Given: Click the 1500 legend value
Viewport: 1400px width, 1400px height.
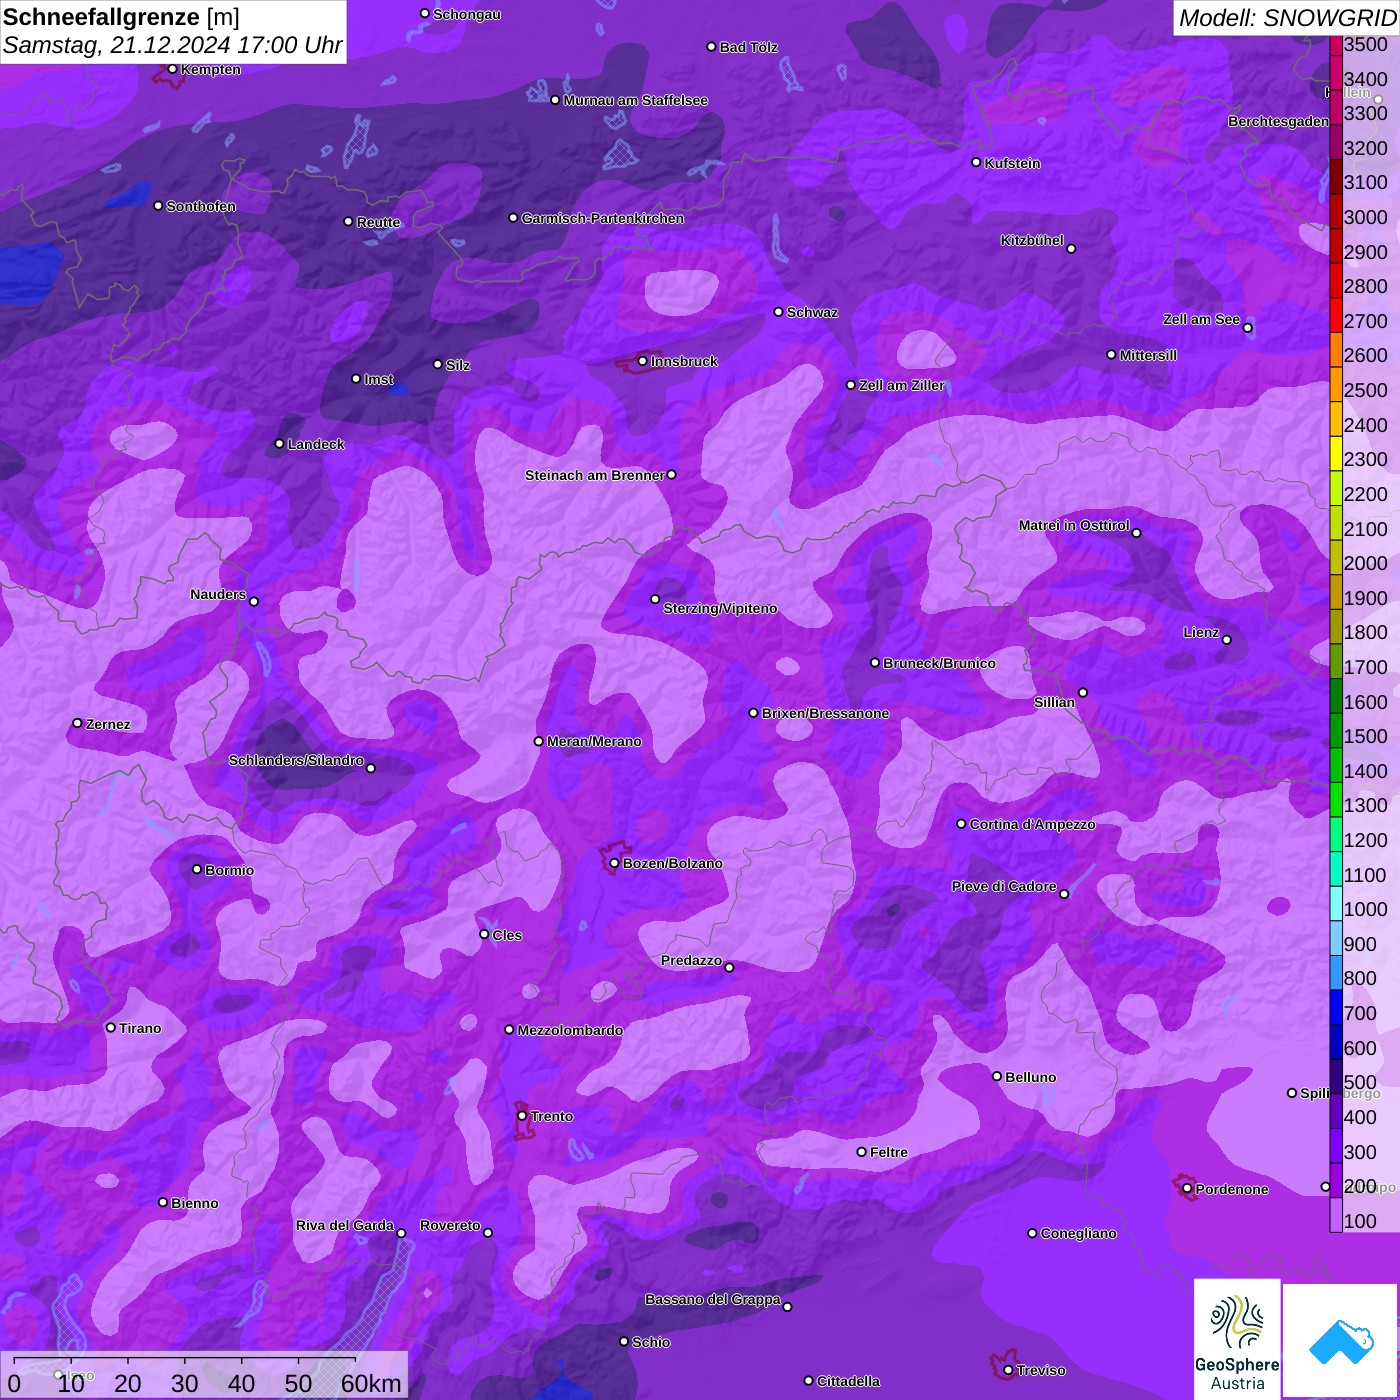Looking at the screenshot, I should tap(1365, 736).
